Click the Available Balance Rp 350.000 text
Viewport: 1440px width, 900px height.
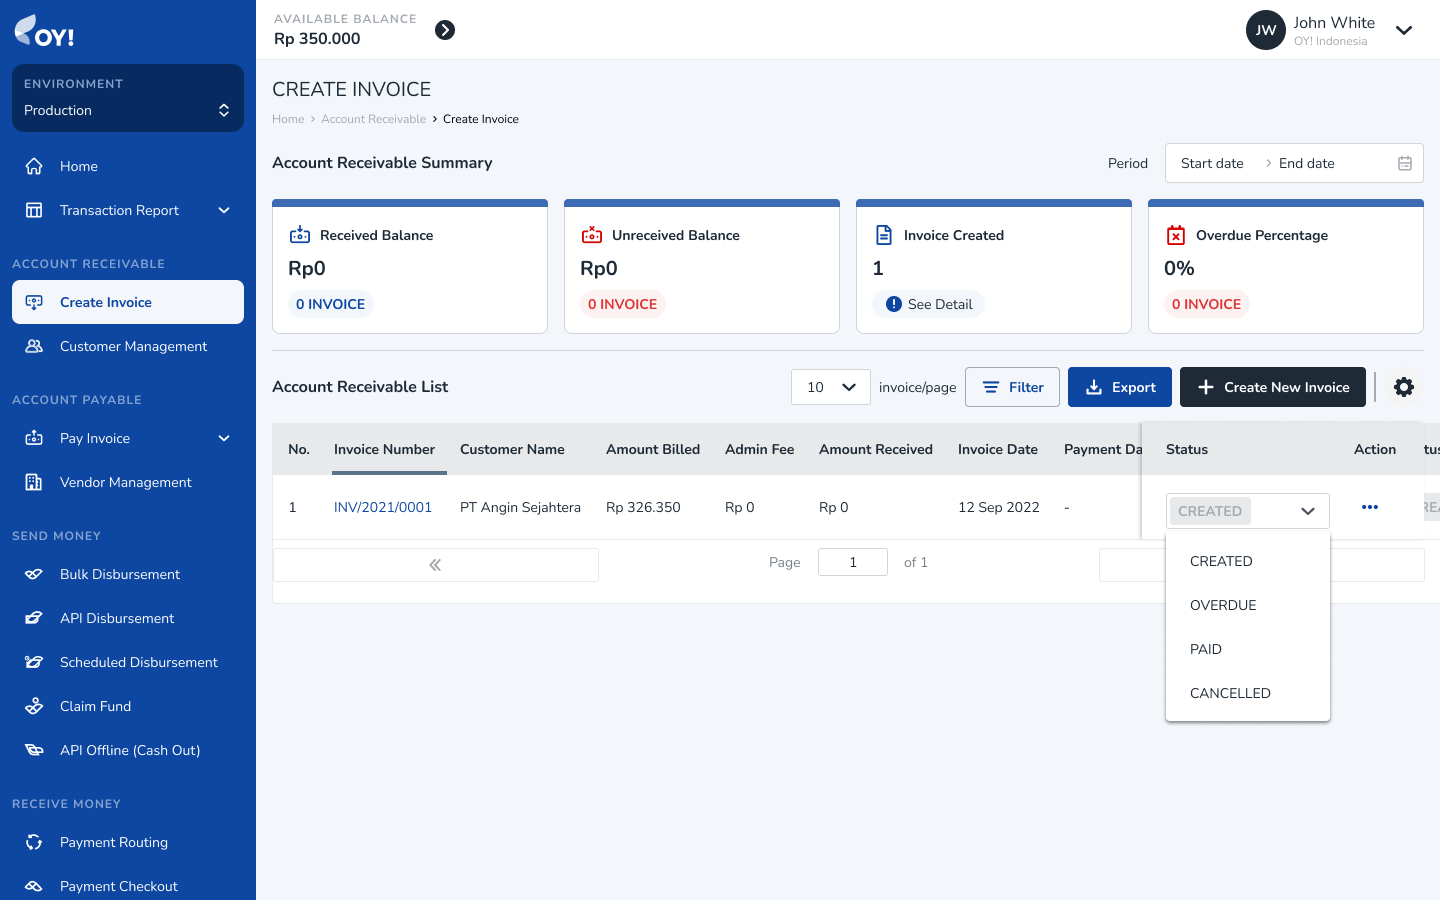click(317, 38)
